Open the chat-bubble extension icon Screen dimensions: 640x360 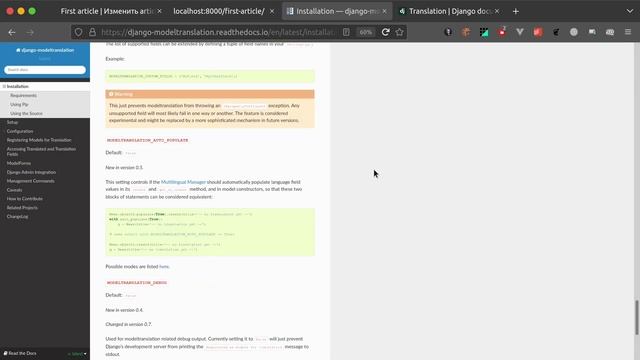click(x=592, y=32)
